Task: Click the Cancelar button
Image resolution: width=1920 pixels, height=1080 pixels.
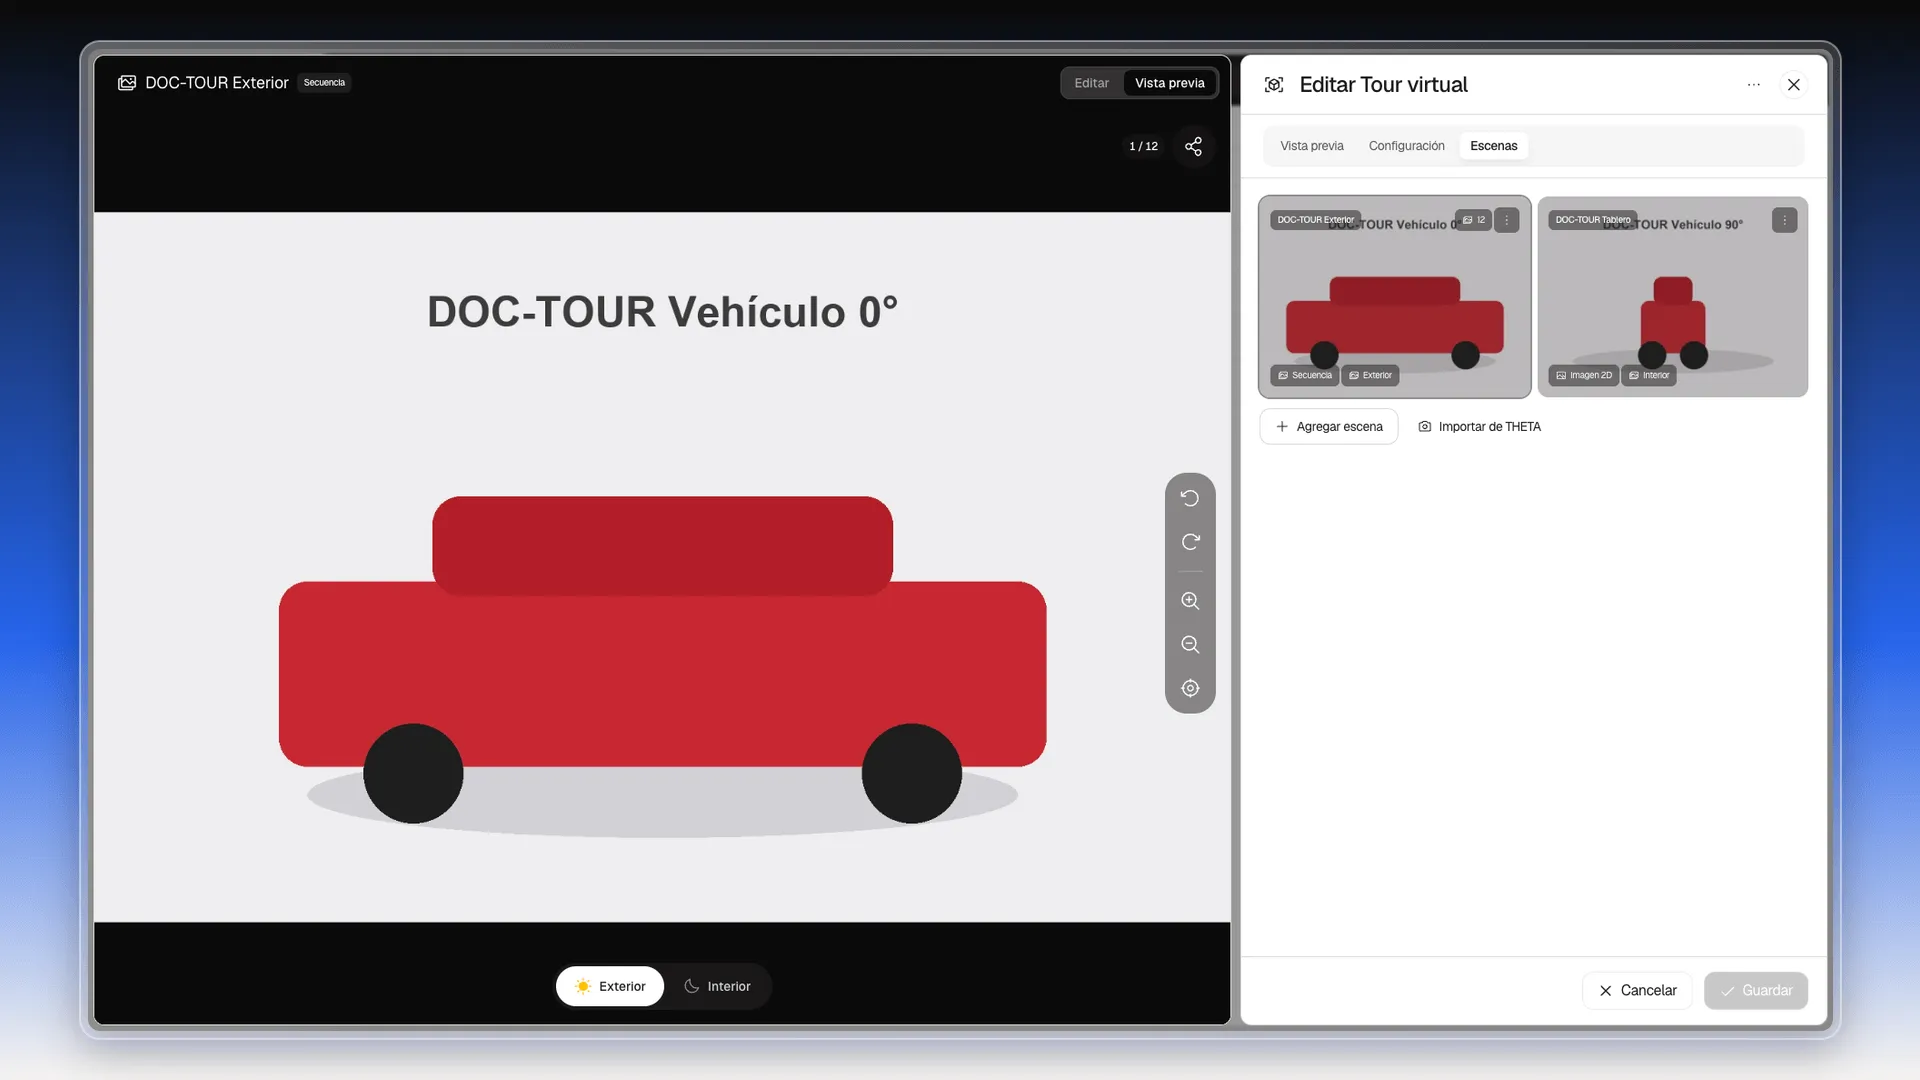Action: tap(1638, 991)
